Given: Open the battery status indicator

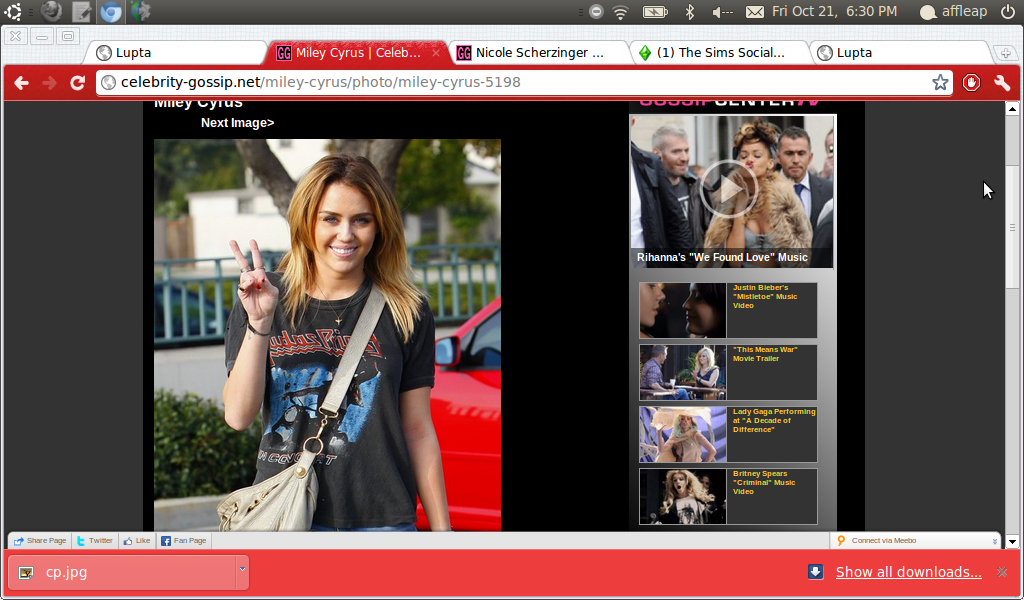Looking at the screenshot, I should tap(655, 12).
